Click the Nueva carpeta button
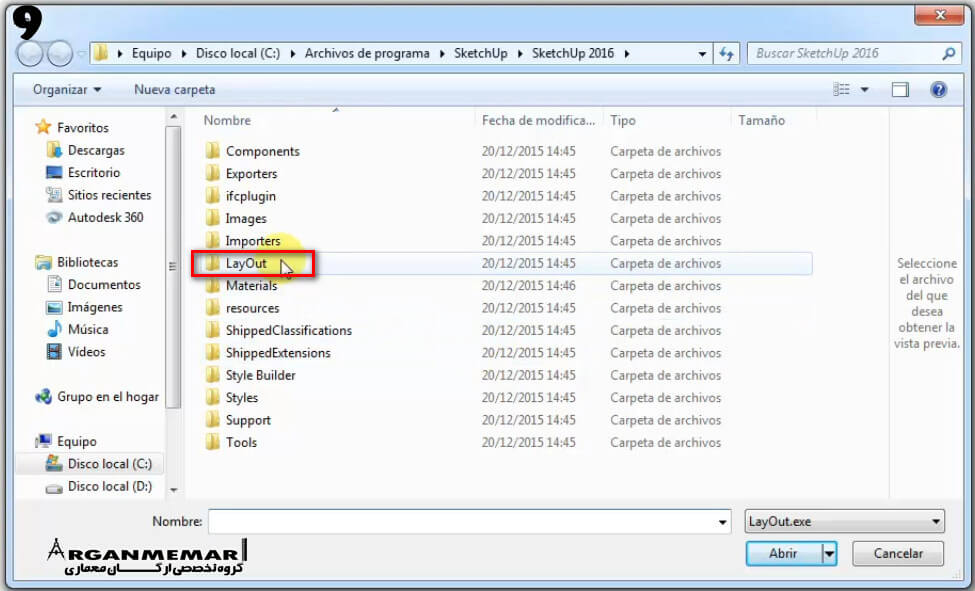The width and height of the screenshot is (975, 591). pyautogui.click(x=175, y=90)
